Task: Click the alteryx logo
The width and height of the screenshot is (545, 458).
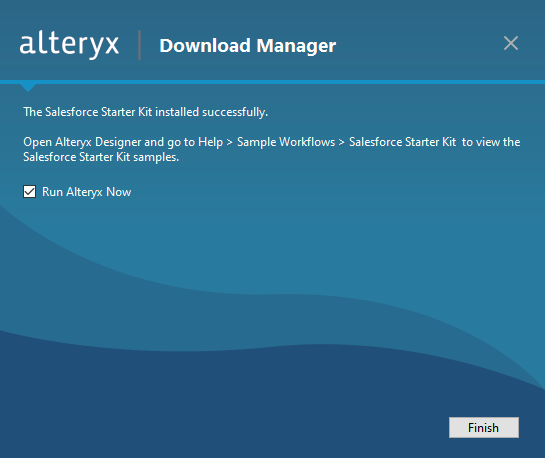Action: click(x=69, y=45)
